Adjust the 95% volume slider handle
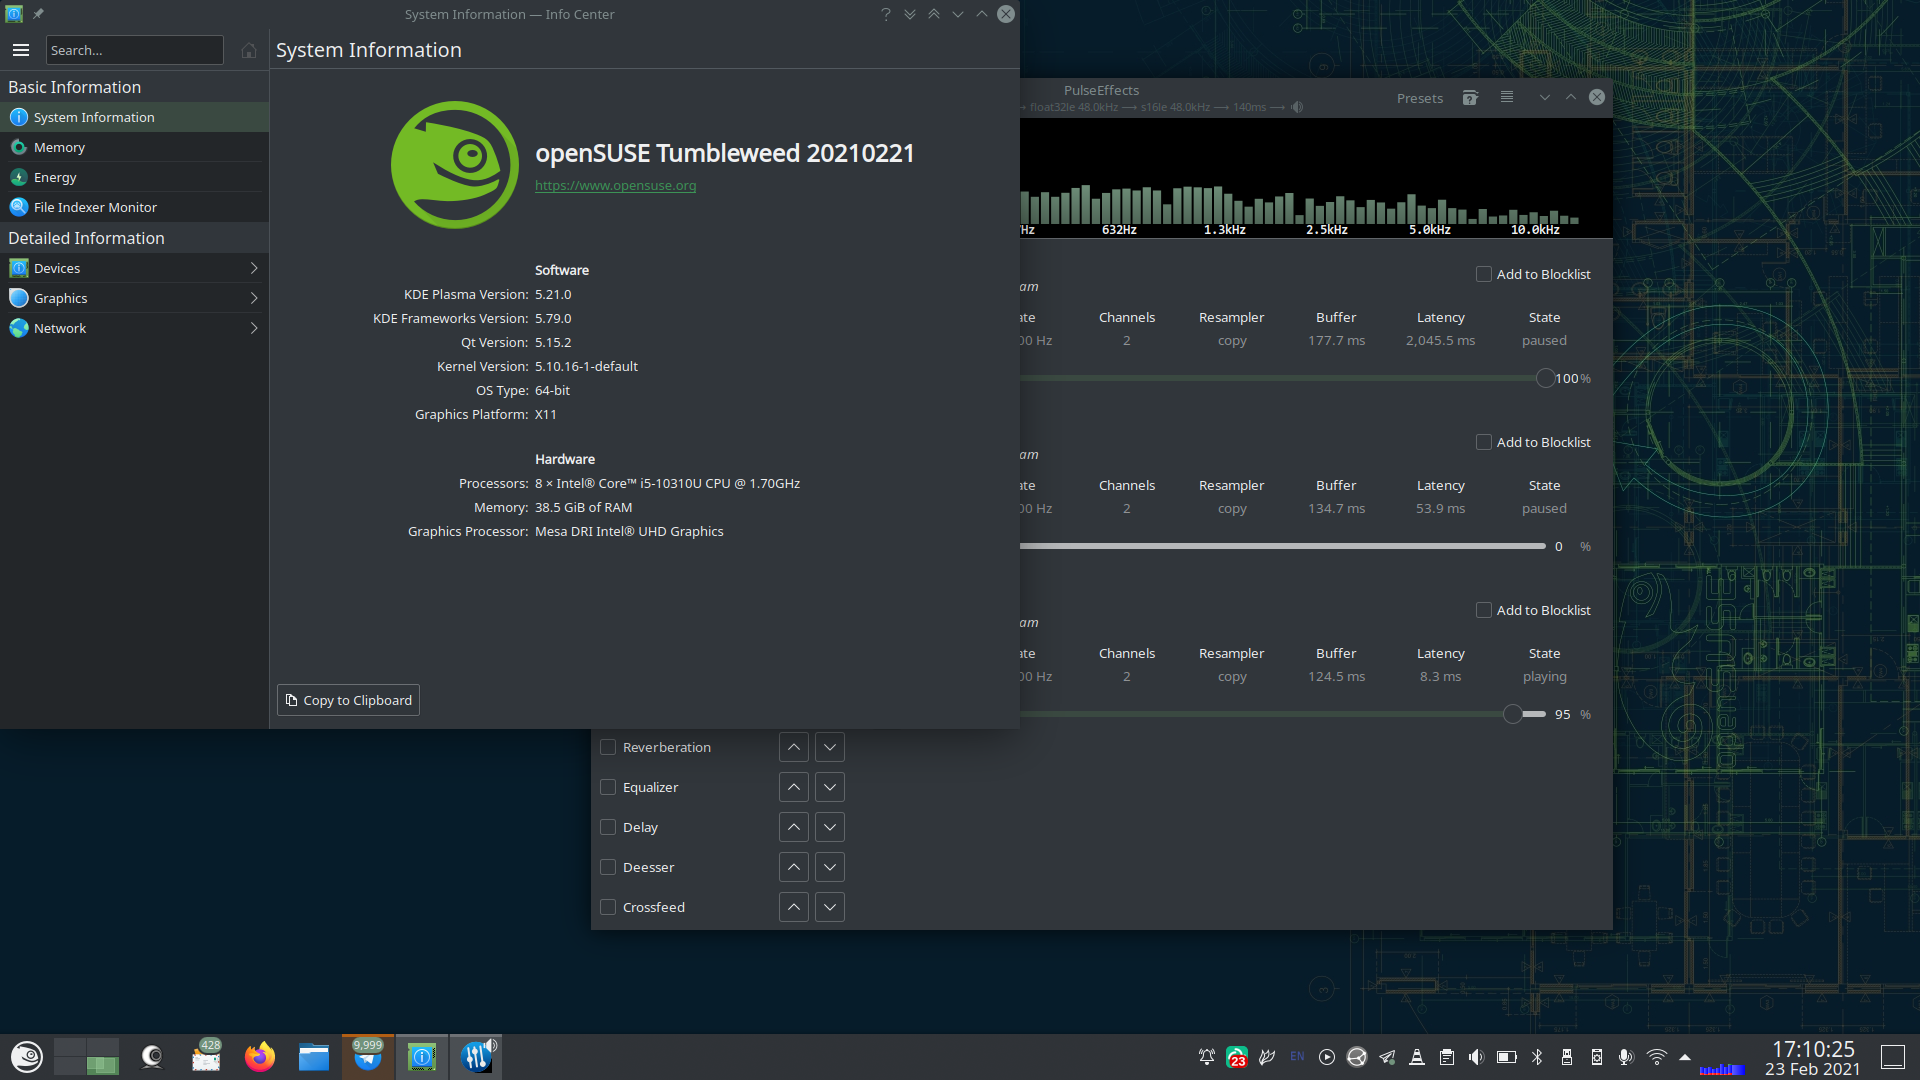Viewport: 1920px width, 1080px height. click(1513, 714)
